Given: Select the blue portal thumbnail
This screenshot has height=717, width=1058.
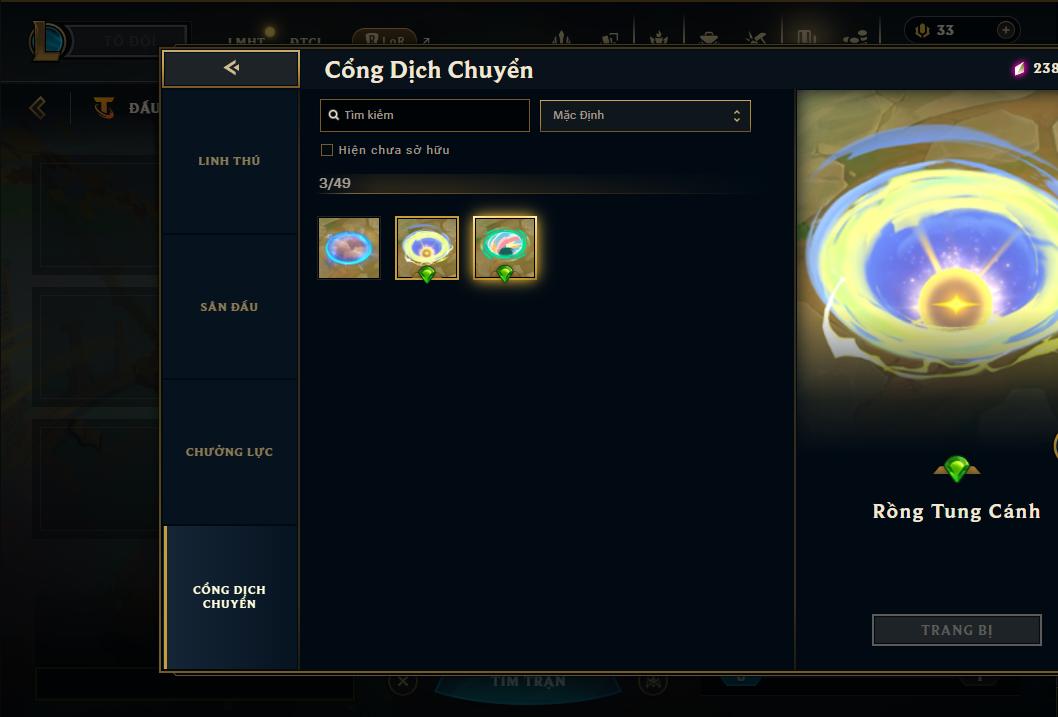Looking at the screenshot, I should point(349,248).
